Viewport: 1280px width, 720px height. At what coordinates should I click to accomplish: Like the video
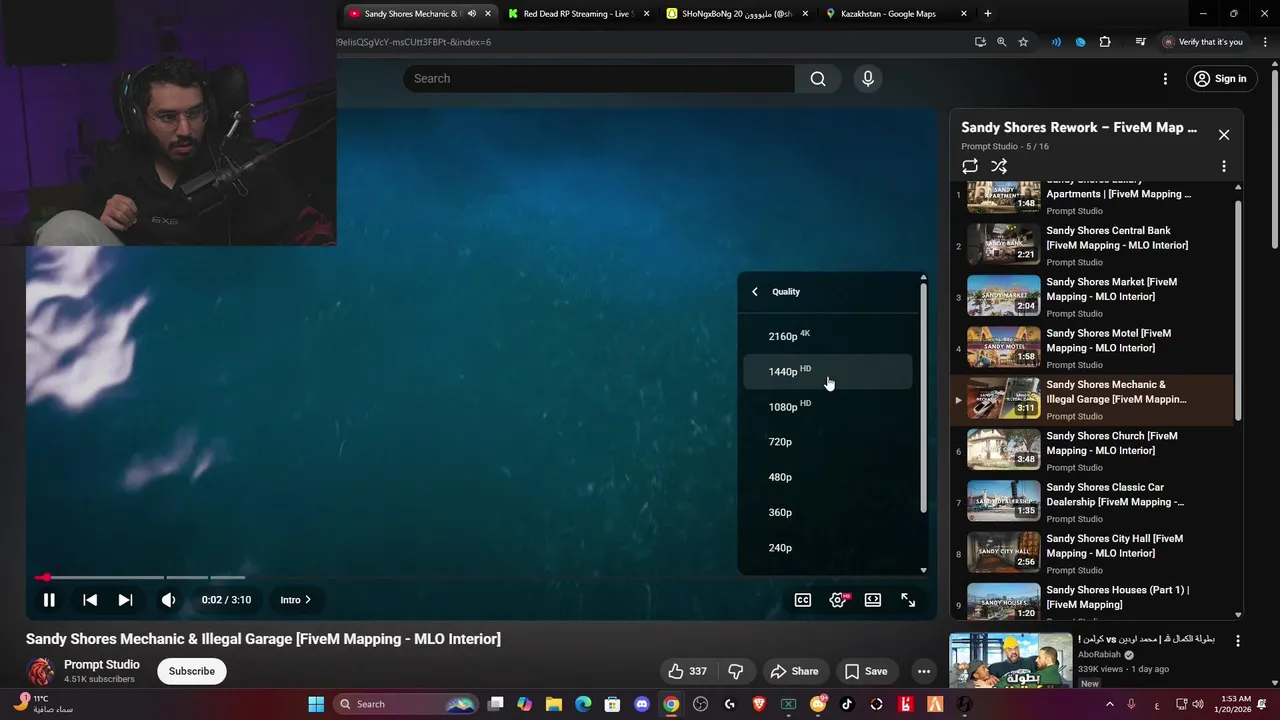pos(685,671)
